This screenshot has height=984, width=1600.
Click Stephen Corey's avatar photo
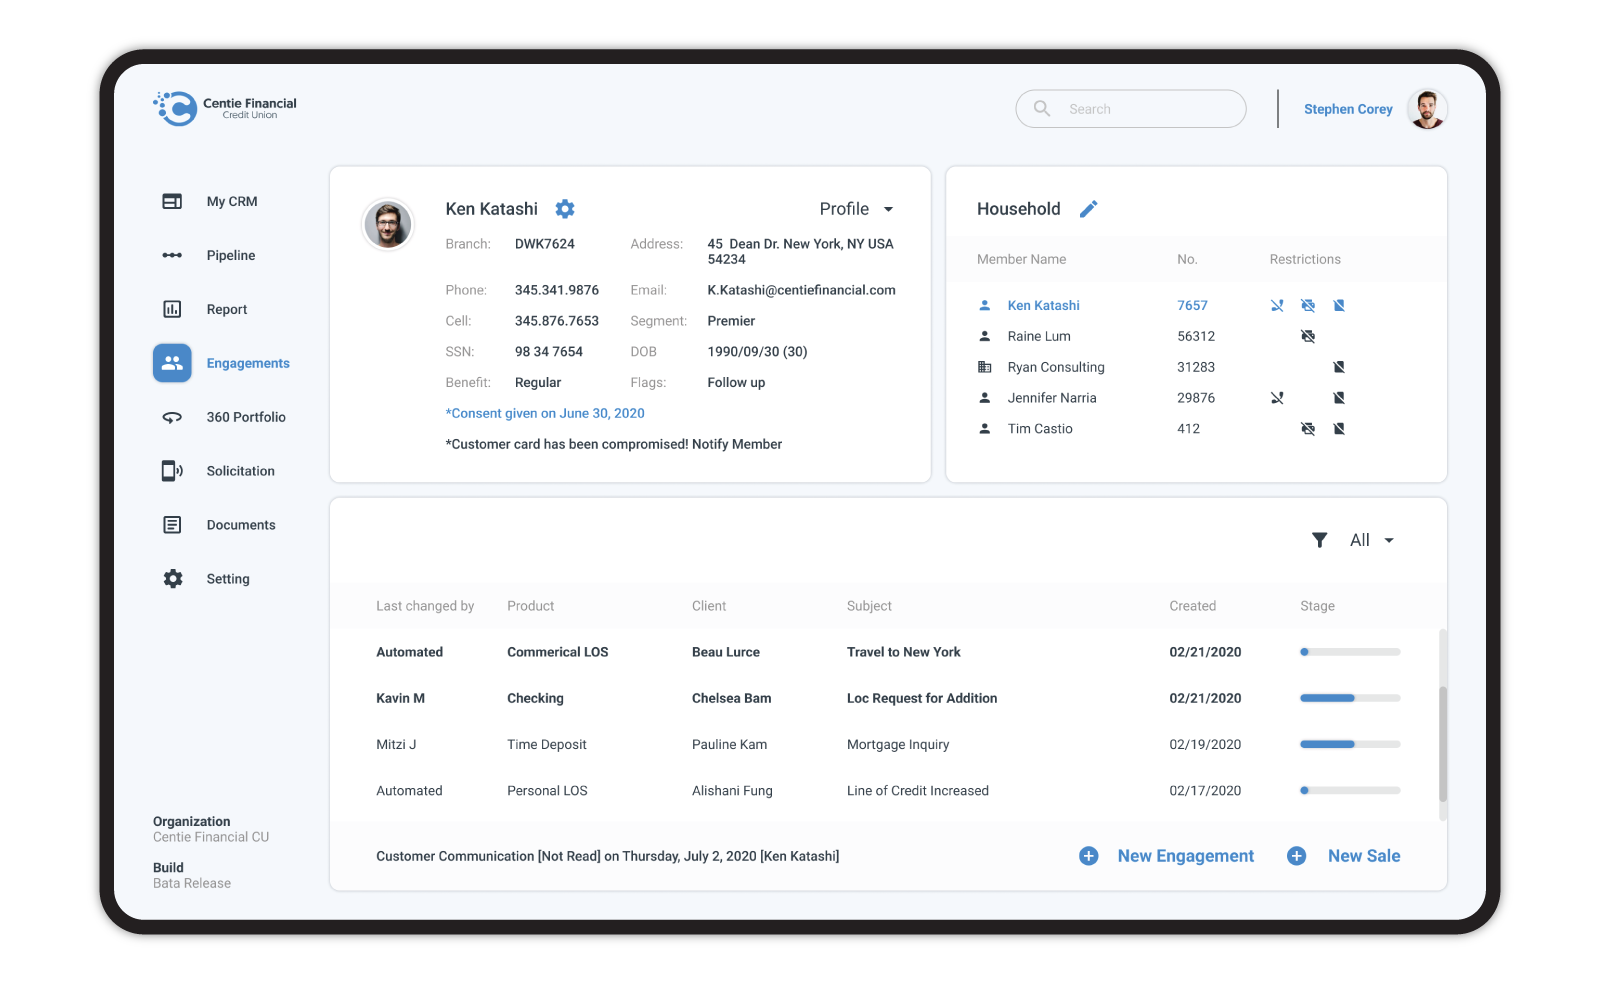click(1427, 109)
